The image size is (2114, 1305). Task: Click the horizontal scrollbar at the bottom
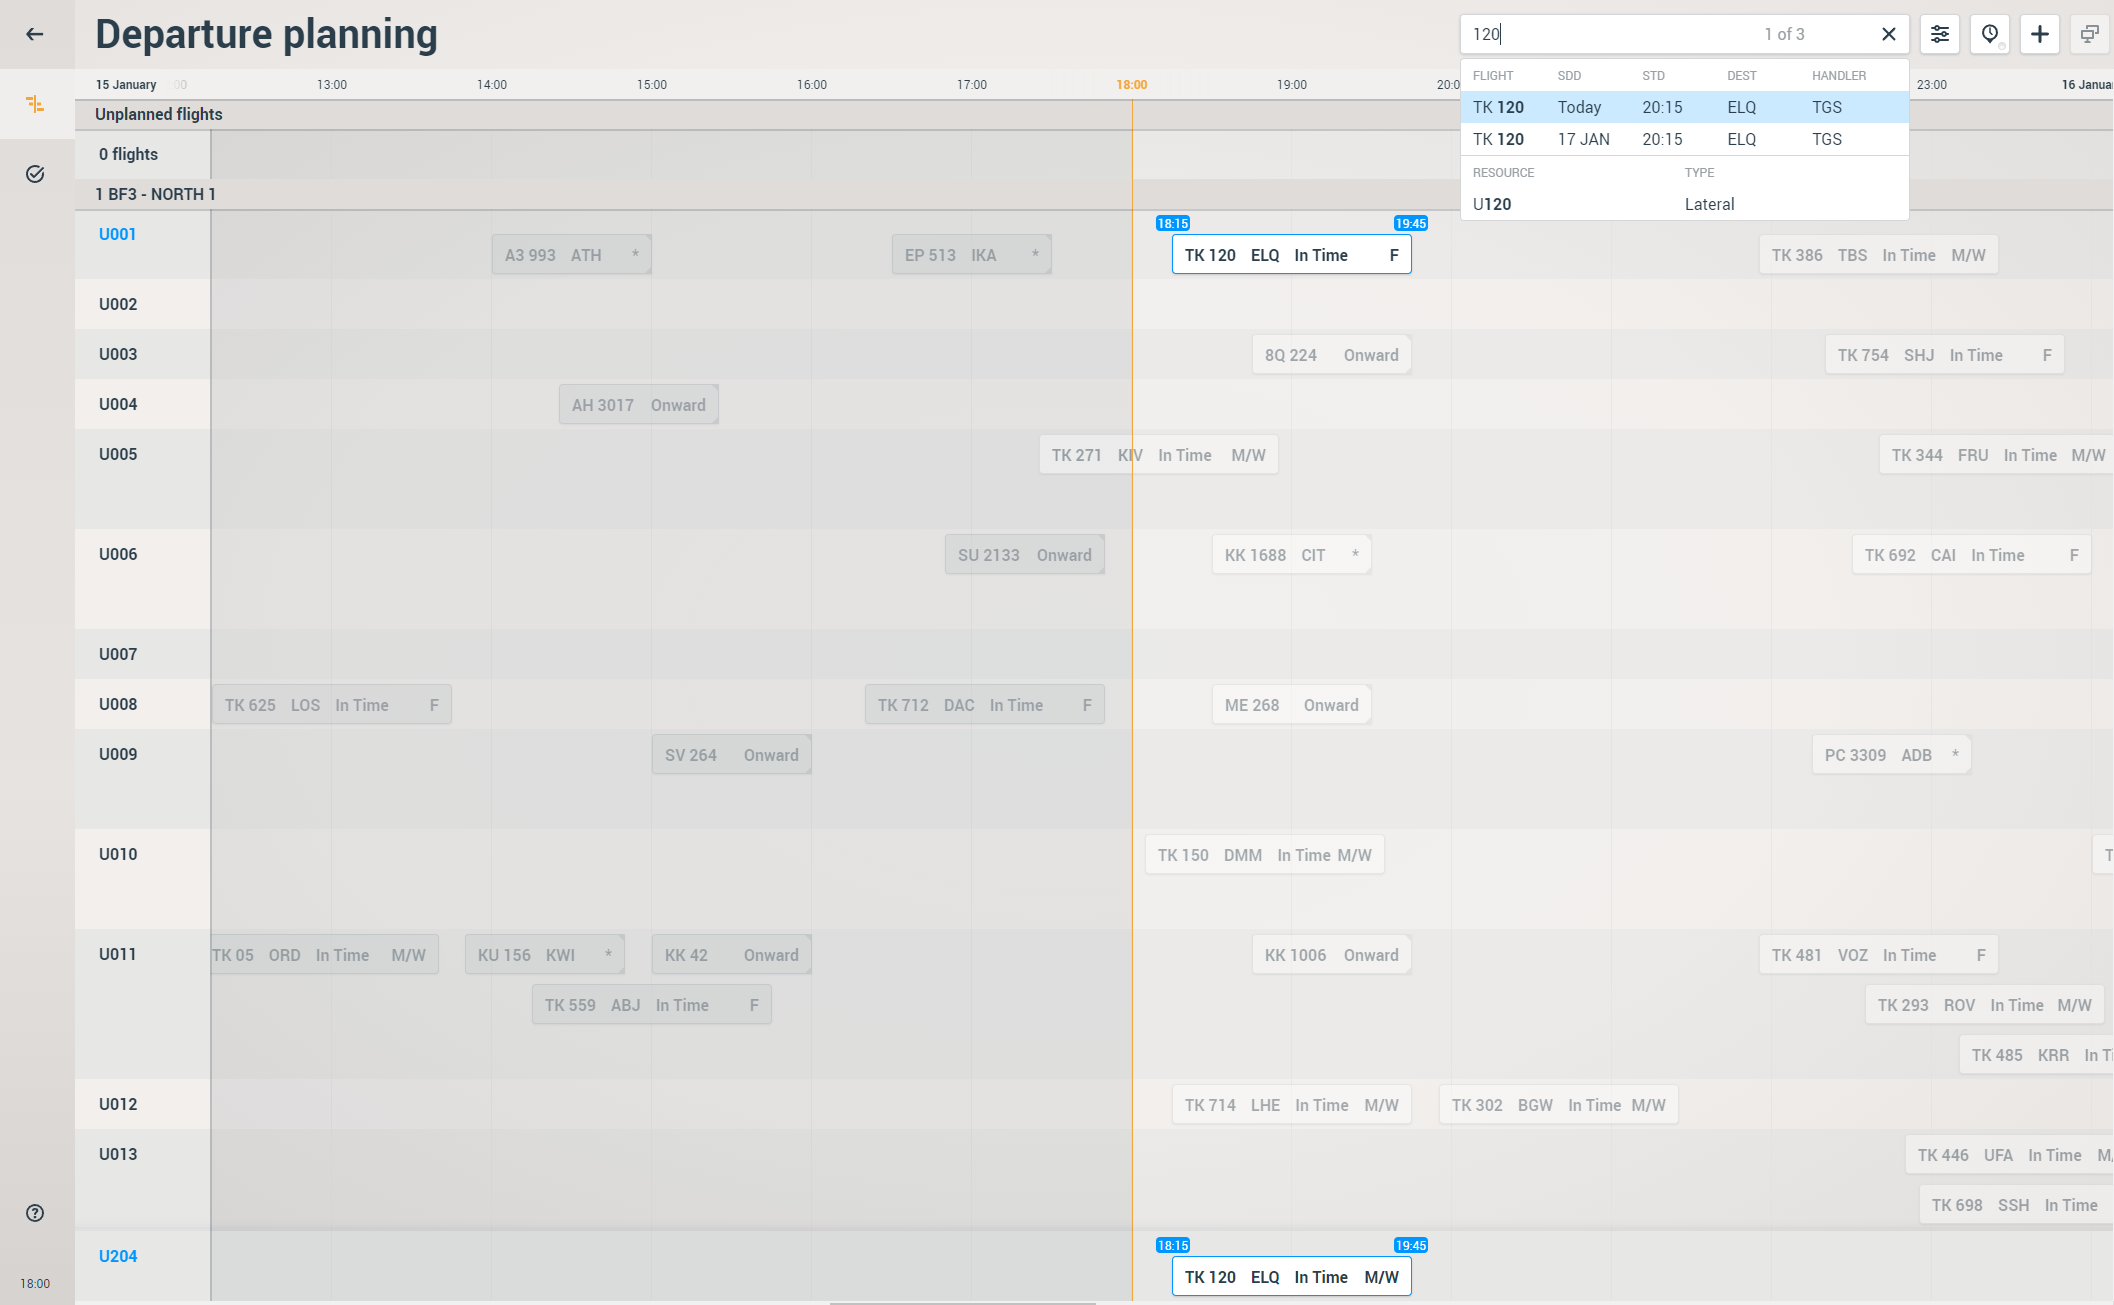pyautogui.click(x=963, y=1303)
